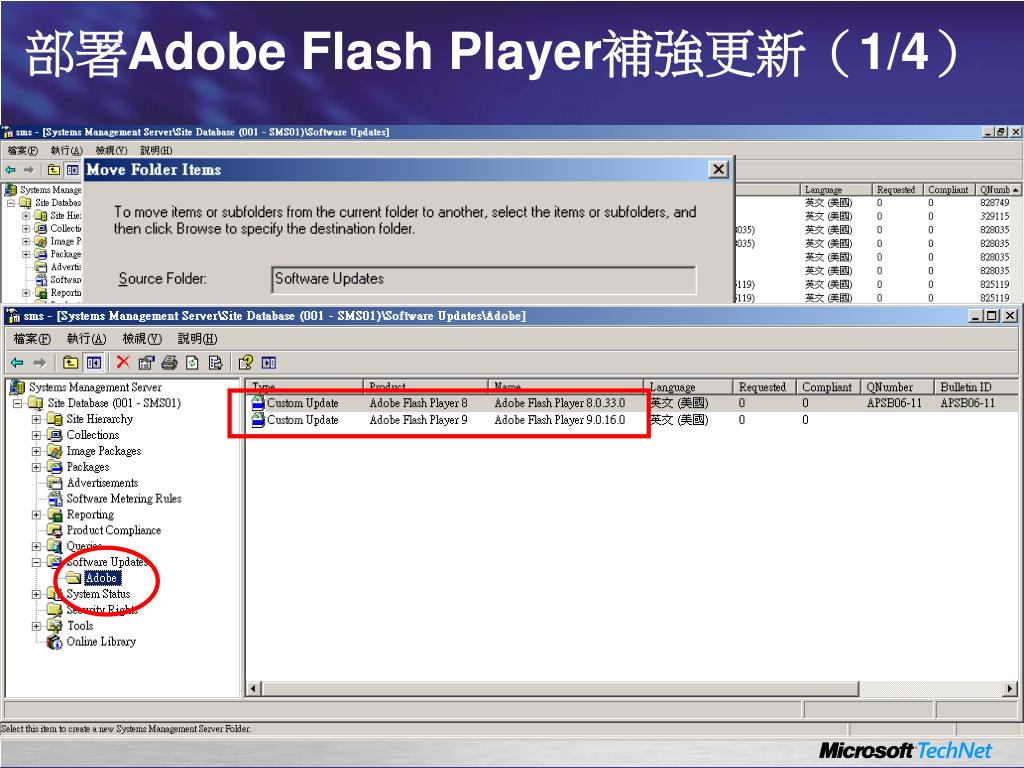Expand the Tools tree node
Viewport: 1024px width, 768px height.
coord(37,626)
